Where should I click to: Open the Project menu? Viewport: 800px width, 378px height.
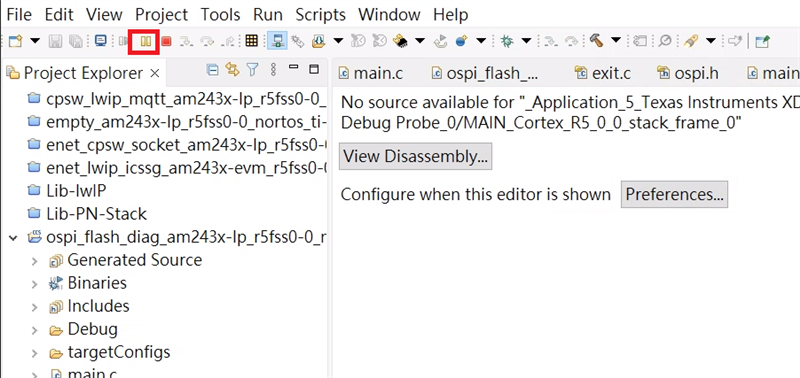coord(161,14)
